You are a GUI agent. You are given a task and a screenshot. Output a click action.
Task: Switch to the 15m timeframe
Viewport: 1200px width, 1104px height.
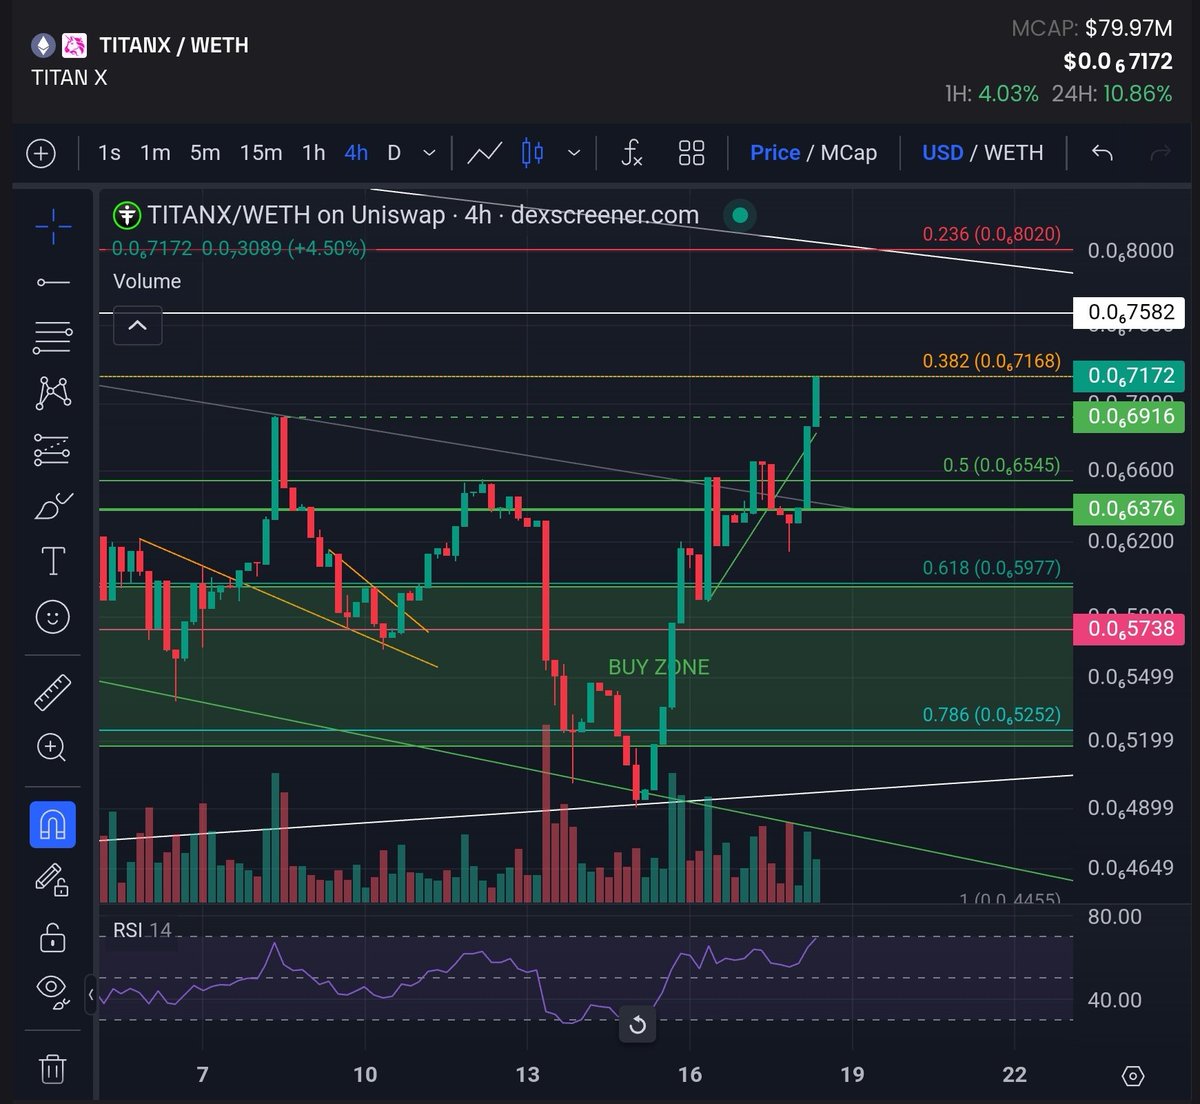pos(261,153)
